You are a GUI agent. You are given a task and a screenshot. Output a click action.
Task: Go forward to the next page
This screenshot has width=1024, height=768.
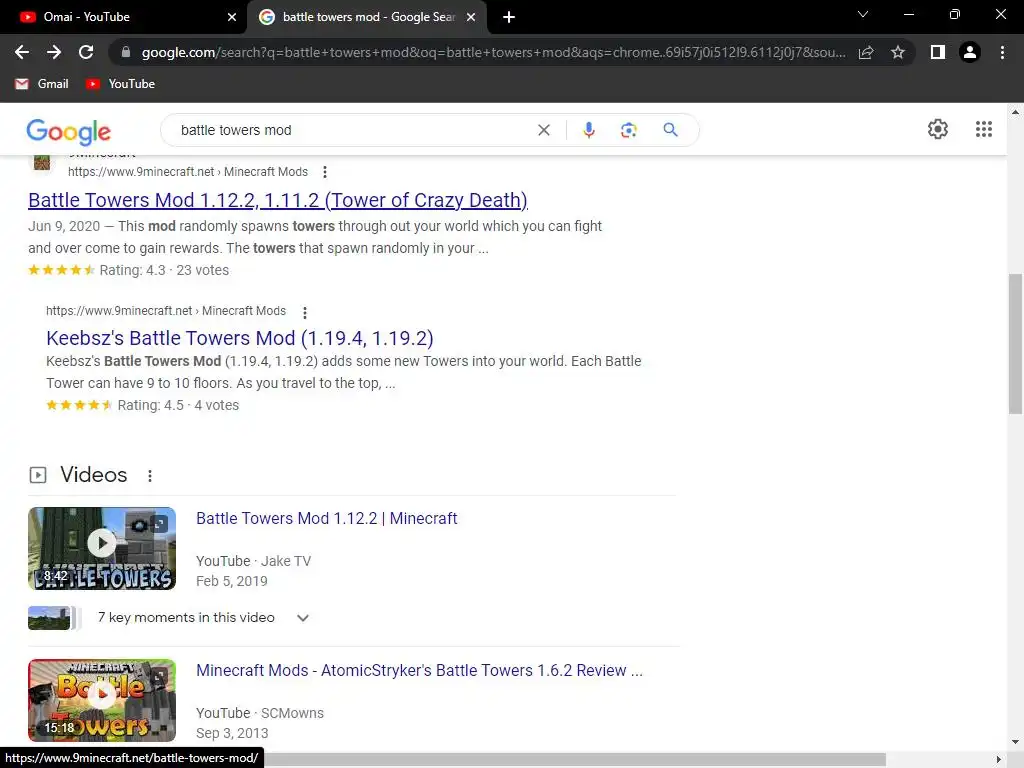(54, 52)
